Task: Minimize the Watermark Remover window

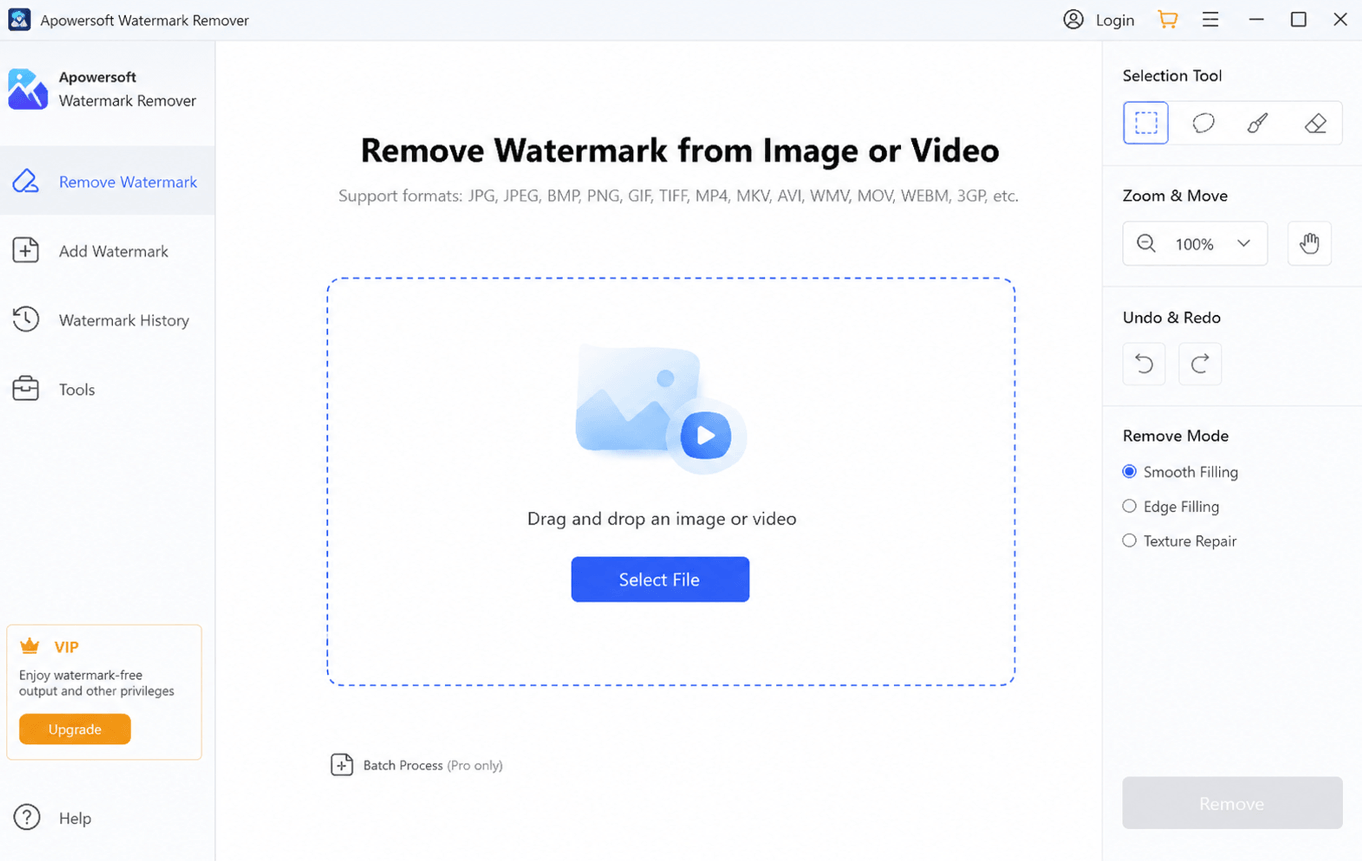Action: point(1256,19)
